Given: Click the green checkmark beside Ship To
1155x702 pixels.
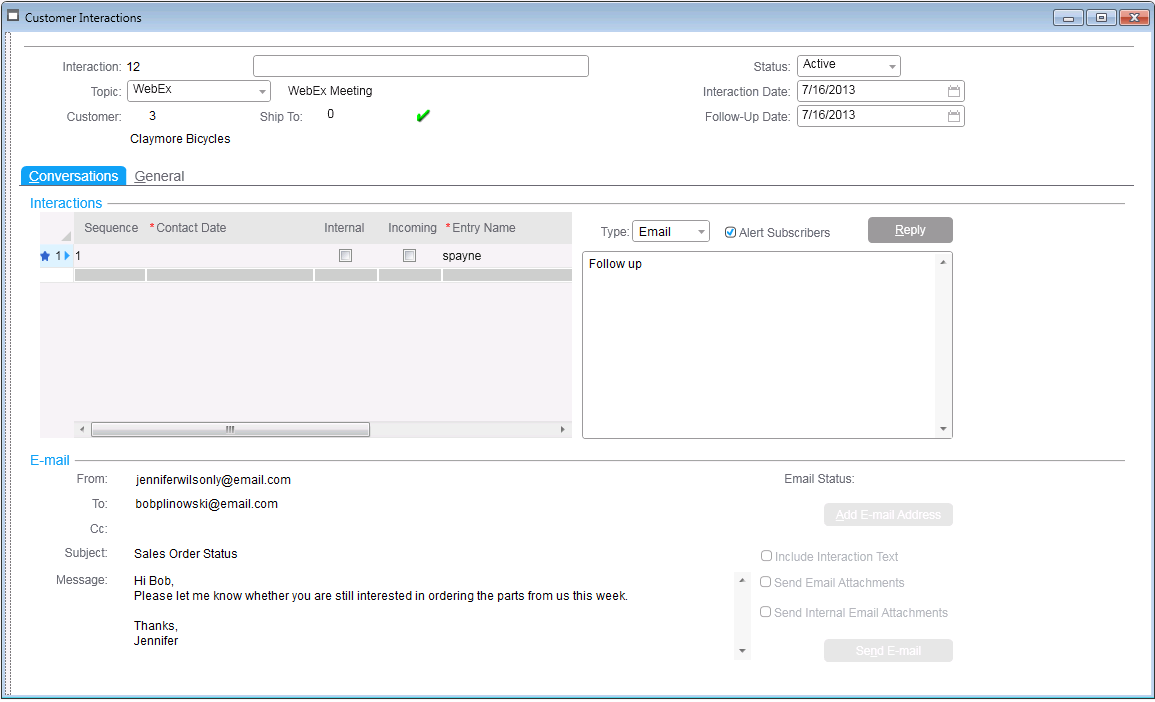Looking at the screenshot, I should (423, 116).
